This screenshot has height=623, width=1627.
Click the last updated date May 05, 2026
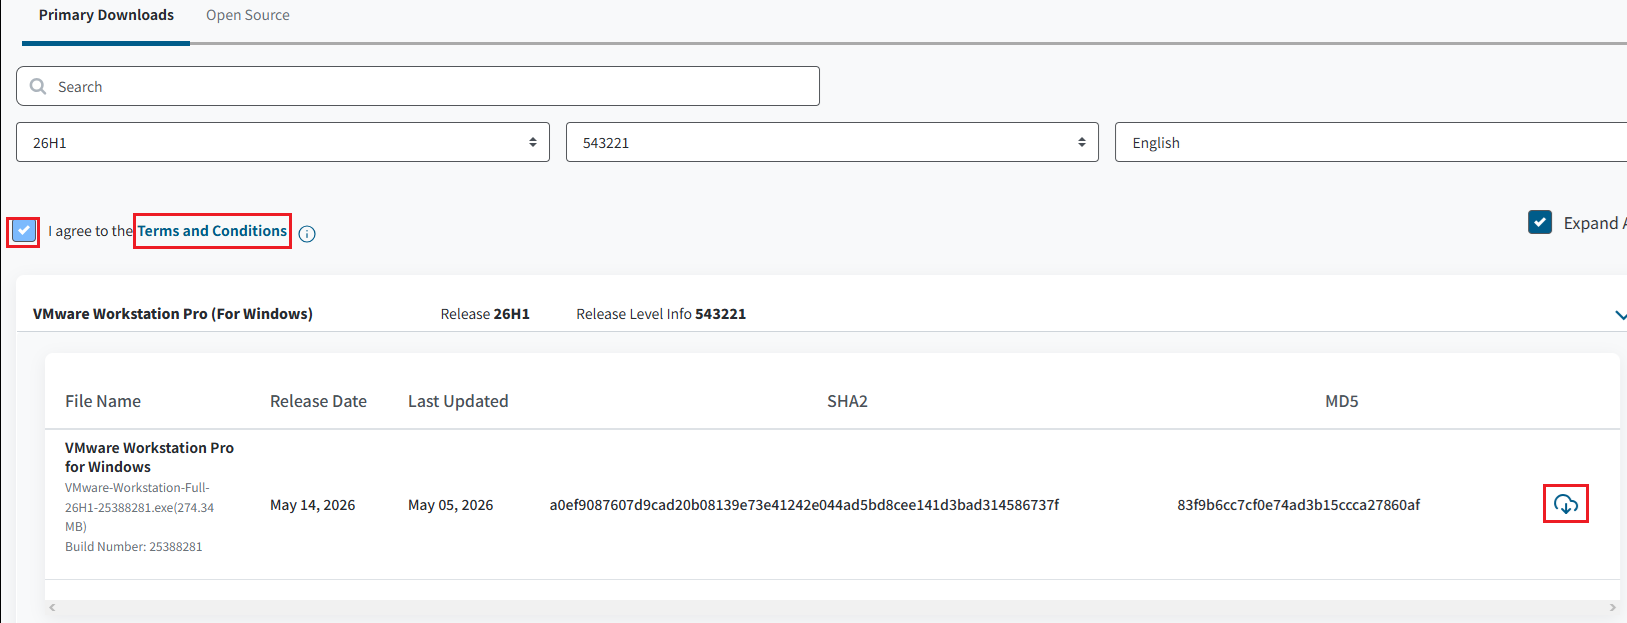pos(450,505)
